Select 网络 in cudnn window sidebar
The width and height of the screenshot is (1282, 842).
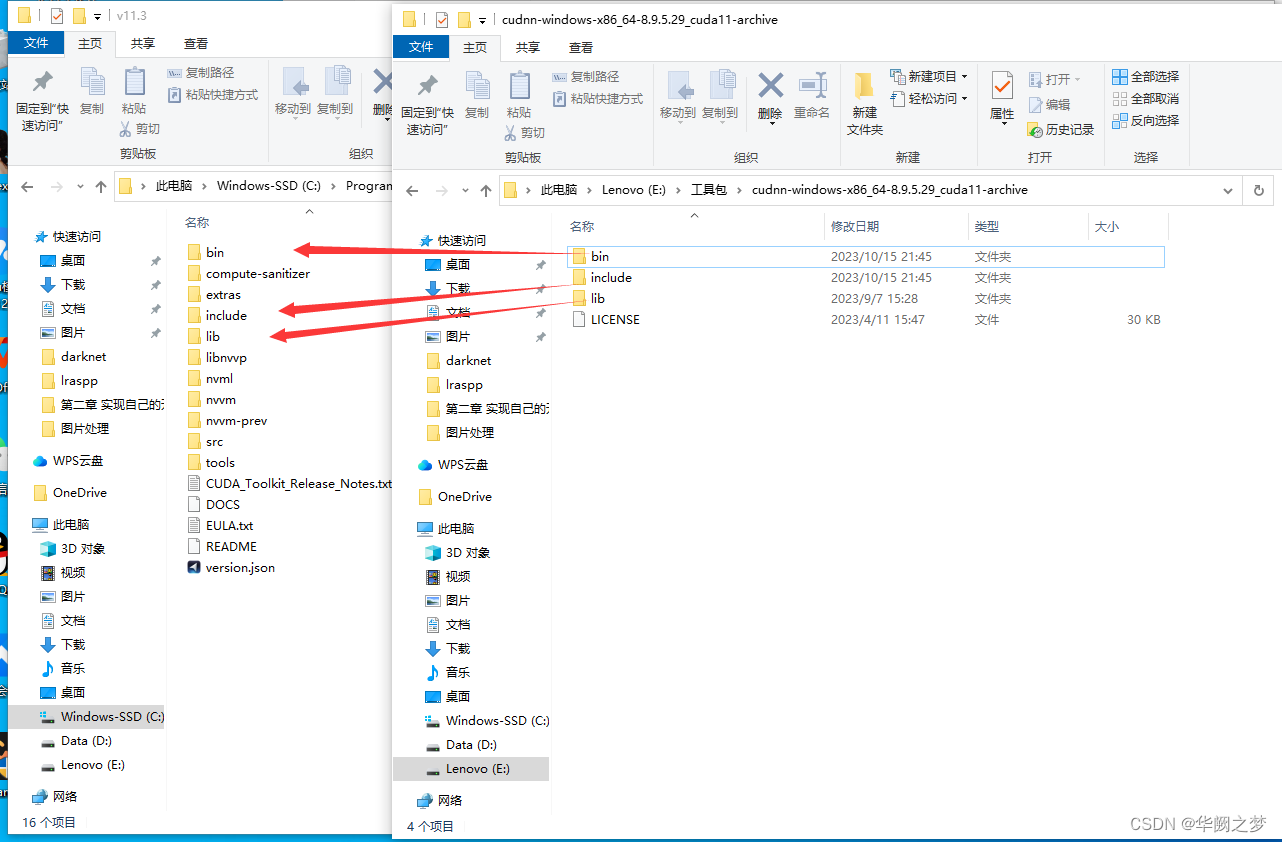(x=450, y=801)
